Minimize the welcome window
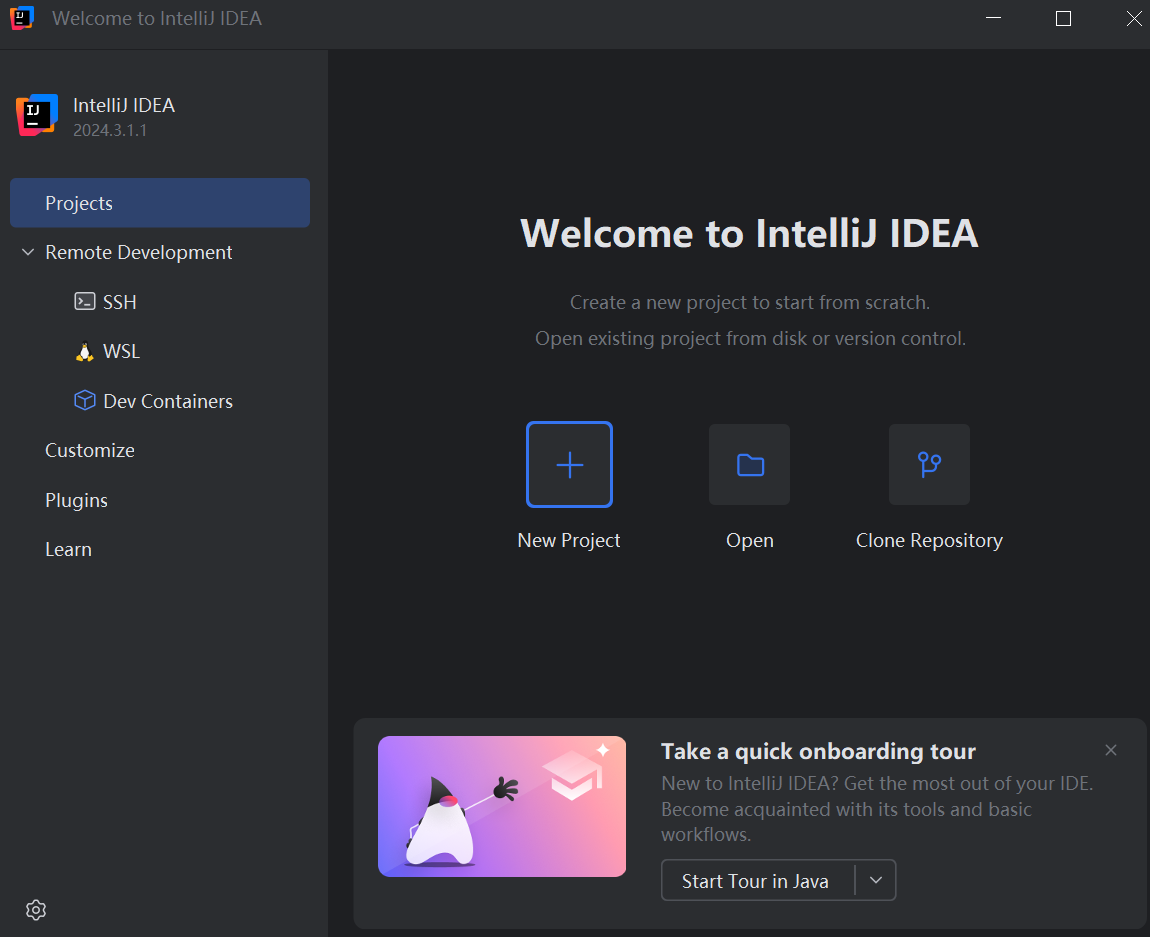The image size is (1150, 937). [x=994, y=18]
